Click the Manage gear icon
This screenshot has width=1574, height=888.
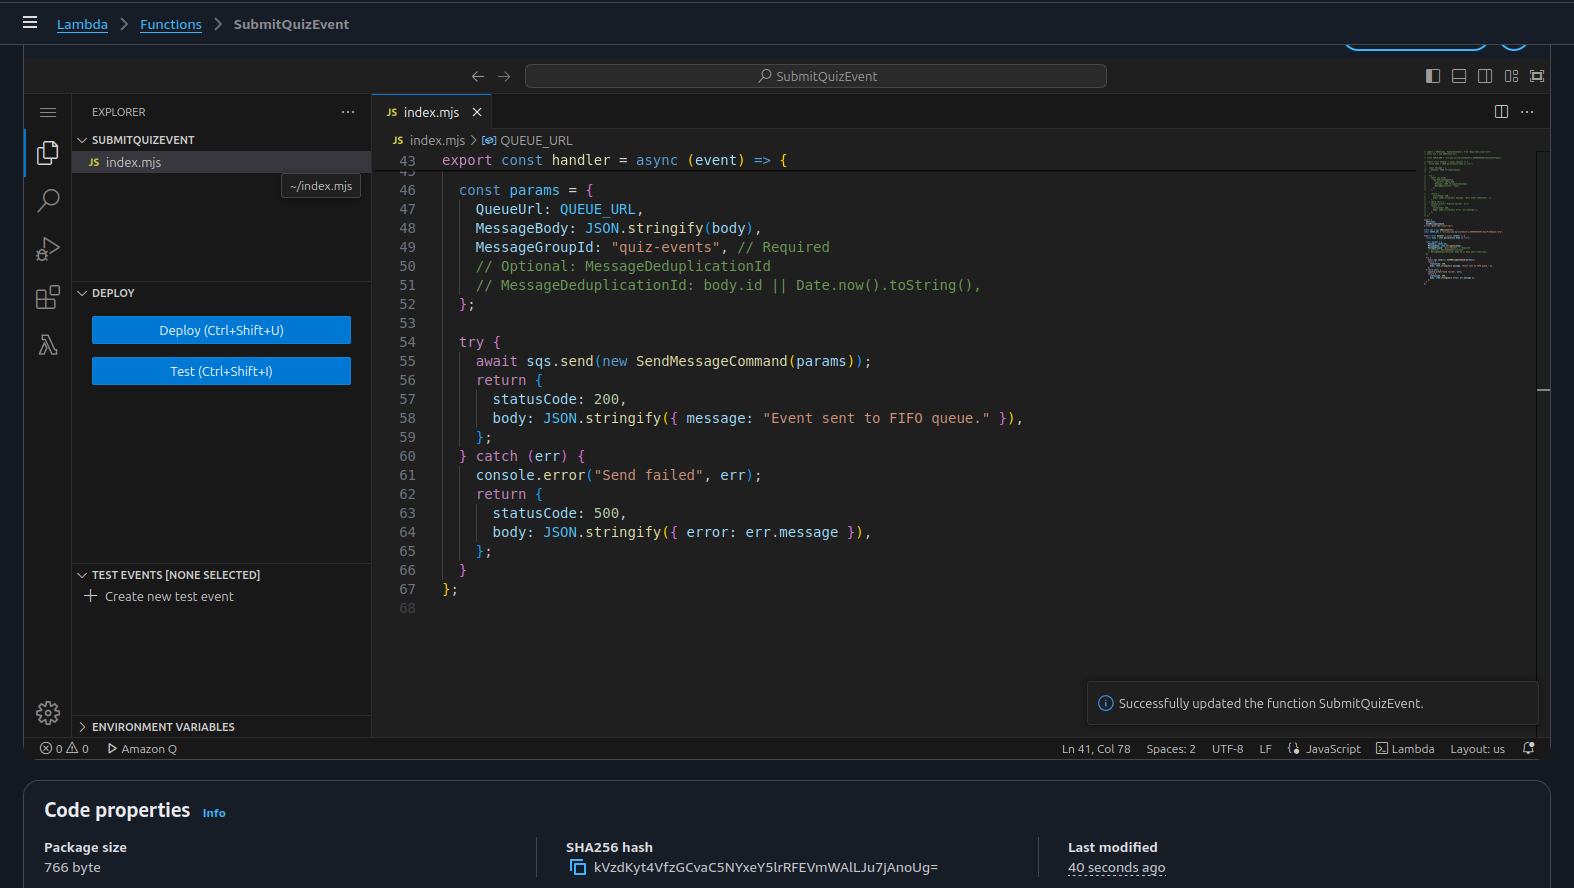(48, 713)
